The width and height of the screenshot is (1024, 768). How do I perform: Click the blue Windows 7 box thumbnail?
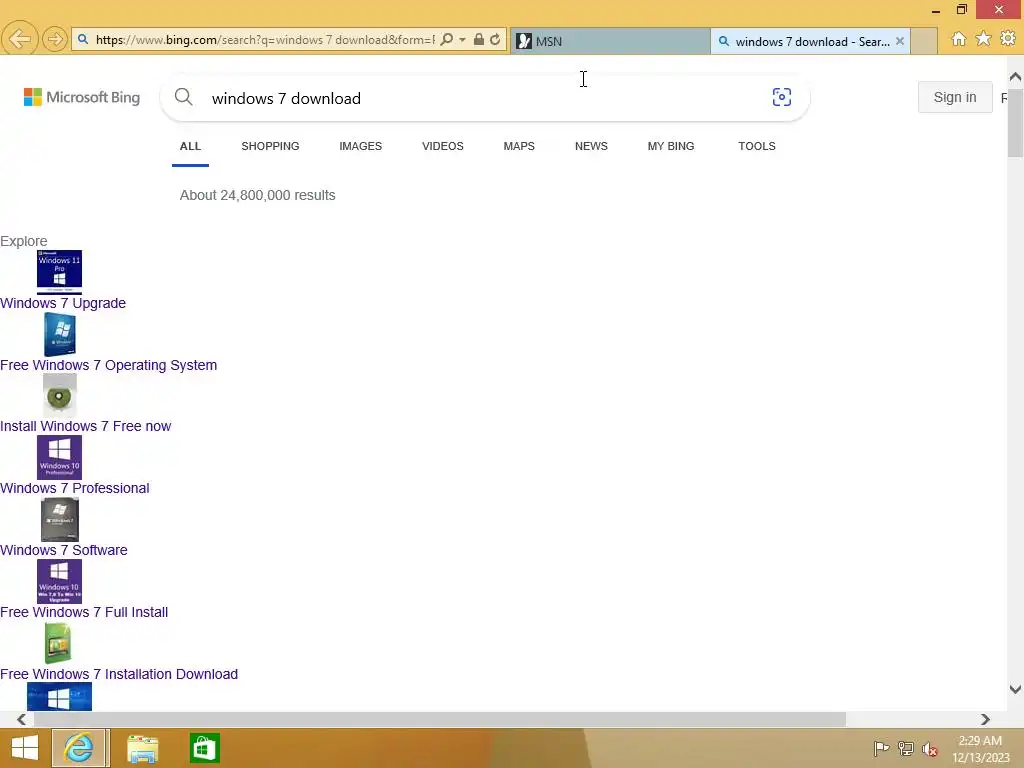[x=59, y=334]
